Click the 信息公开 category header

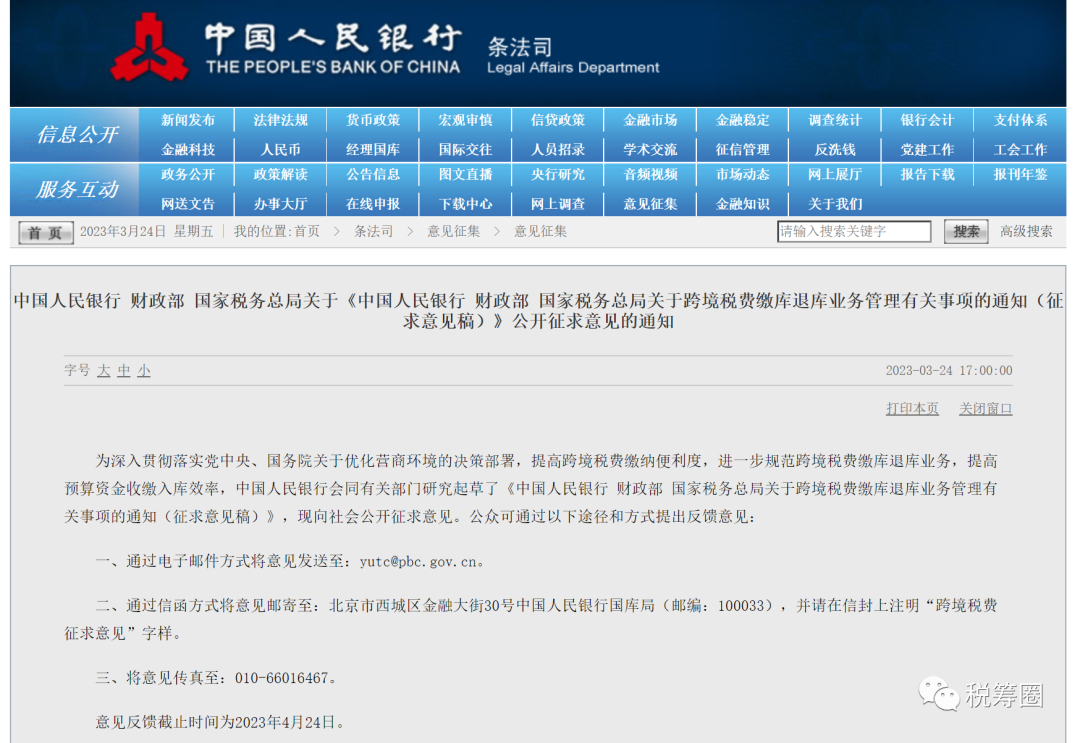pyautogui.click(x=77, y=134)
